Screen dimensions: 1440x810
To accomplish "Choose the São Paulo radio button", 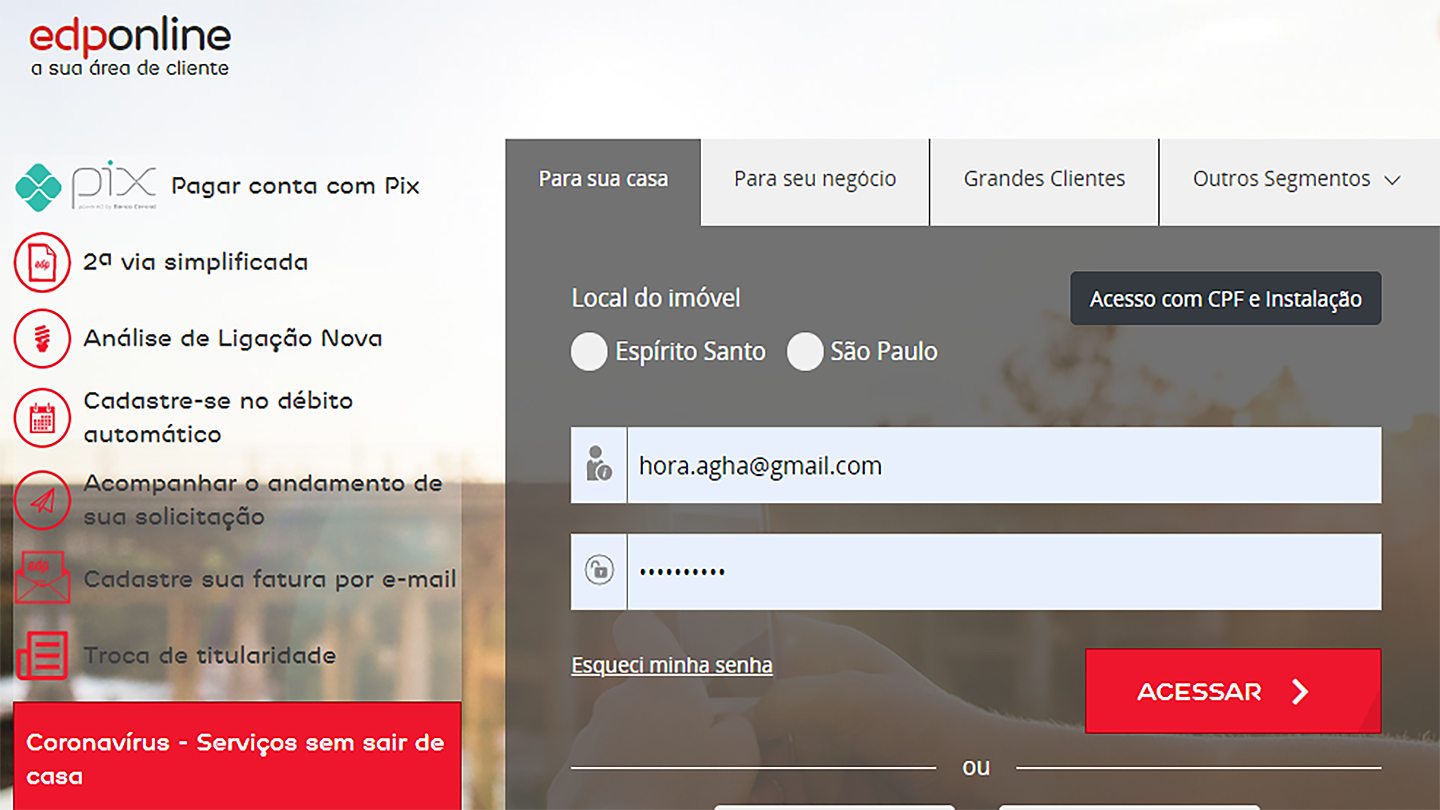I will [x=805, y=352].
